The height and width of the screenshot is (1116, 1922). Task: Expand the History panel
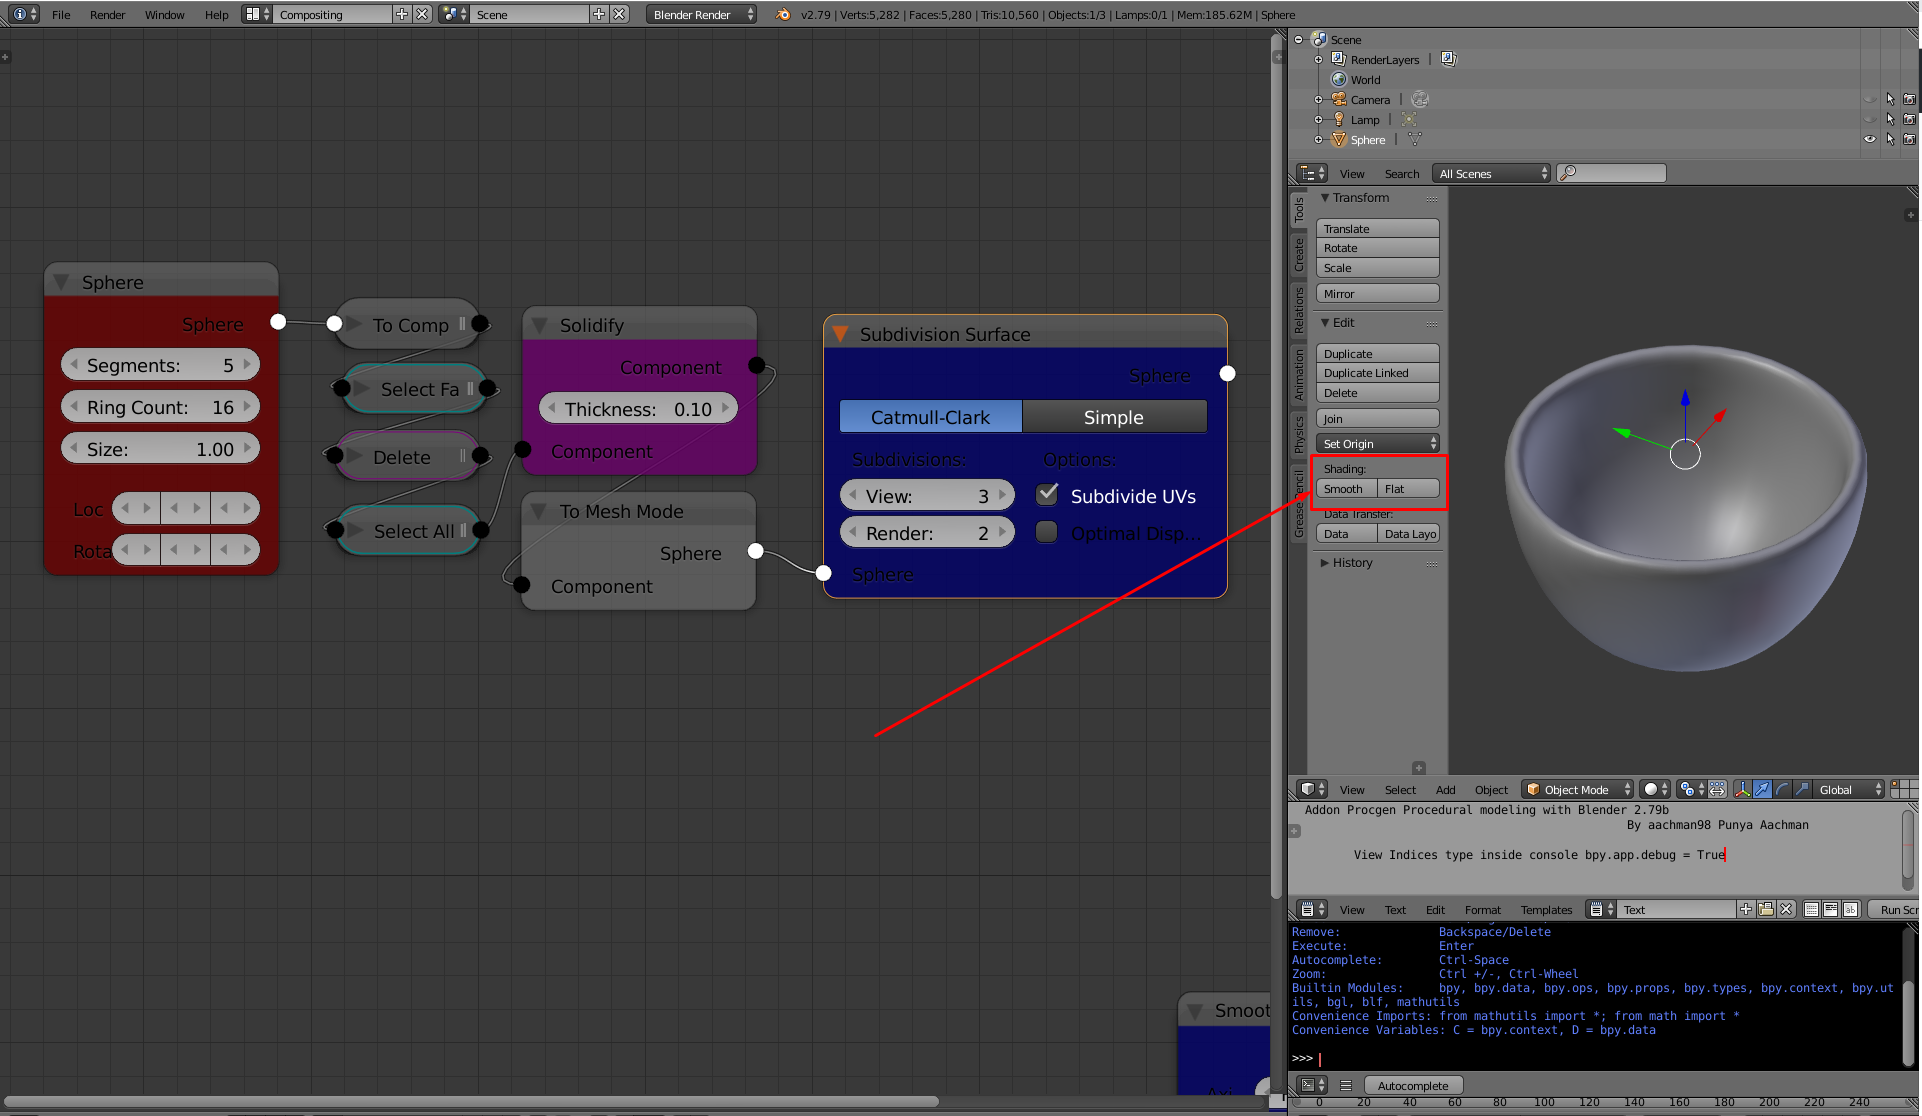point(1352,563)
